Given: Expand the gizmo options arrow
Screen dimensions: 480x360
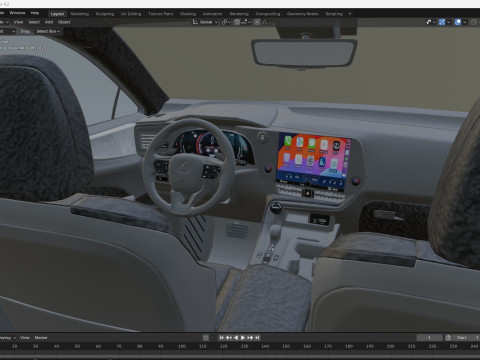Looking at the screenshot, I should pos(448,22).
